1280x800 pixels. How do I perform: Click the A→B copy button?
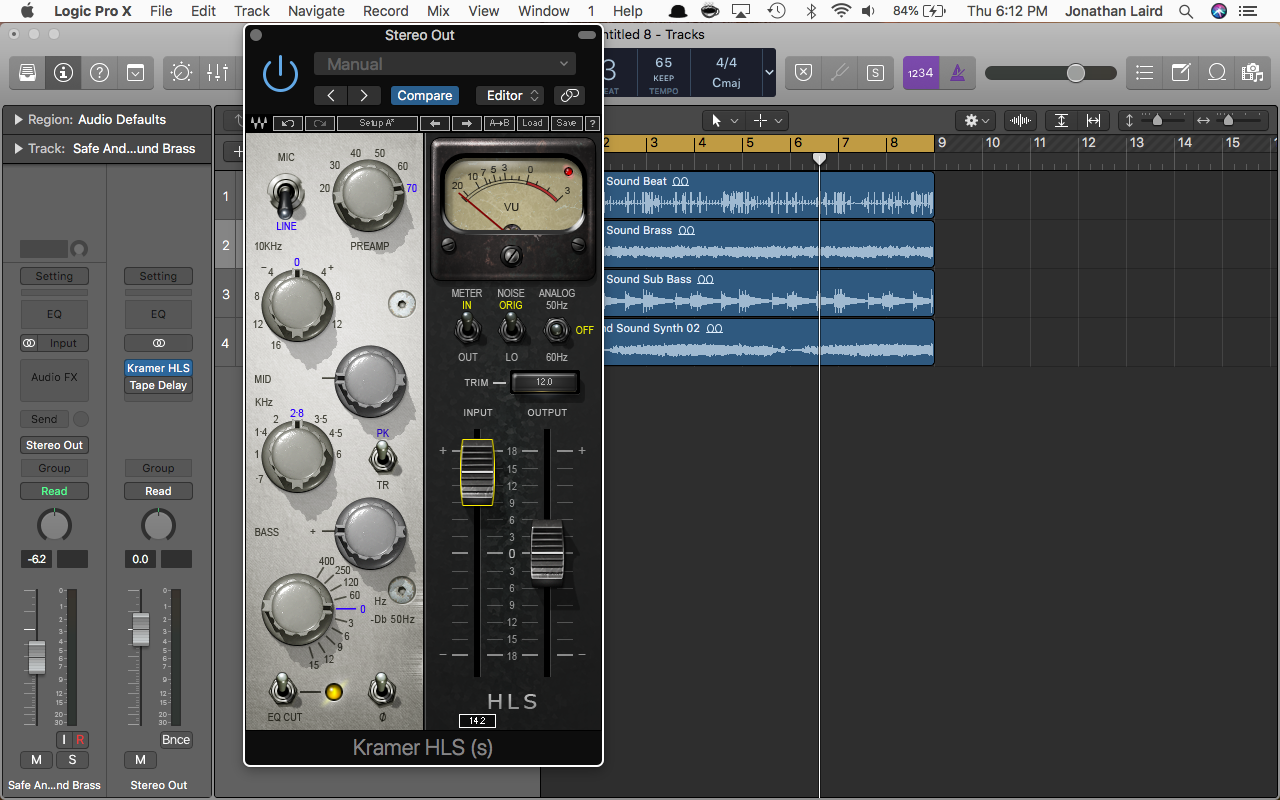(499, 123)
